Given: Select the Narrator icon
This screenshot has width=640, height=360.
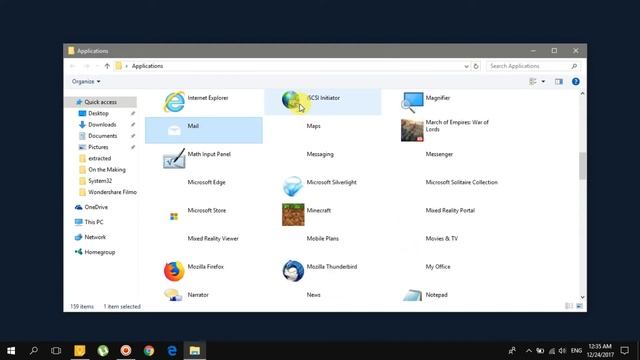Looking at the screenshot, I should pos(173,295).
